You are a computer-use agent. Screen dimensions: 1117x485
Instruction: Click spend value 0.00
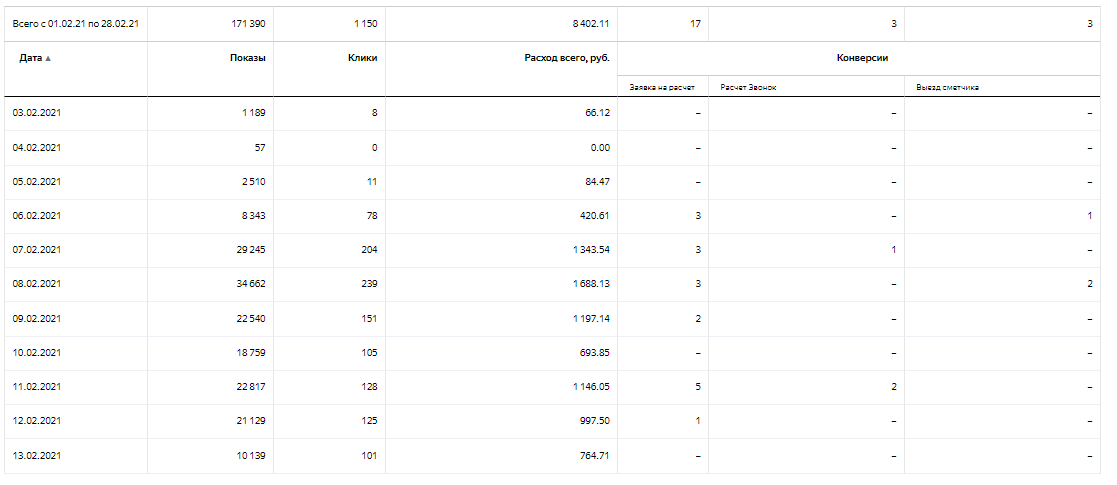601,147
